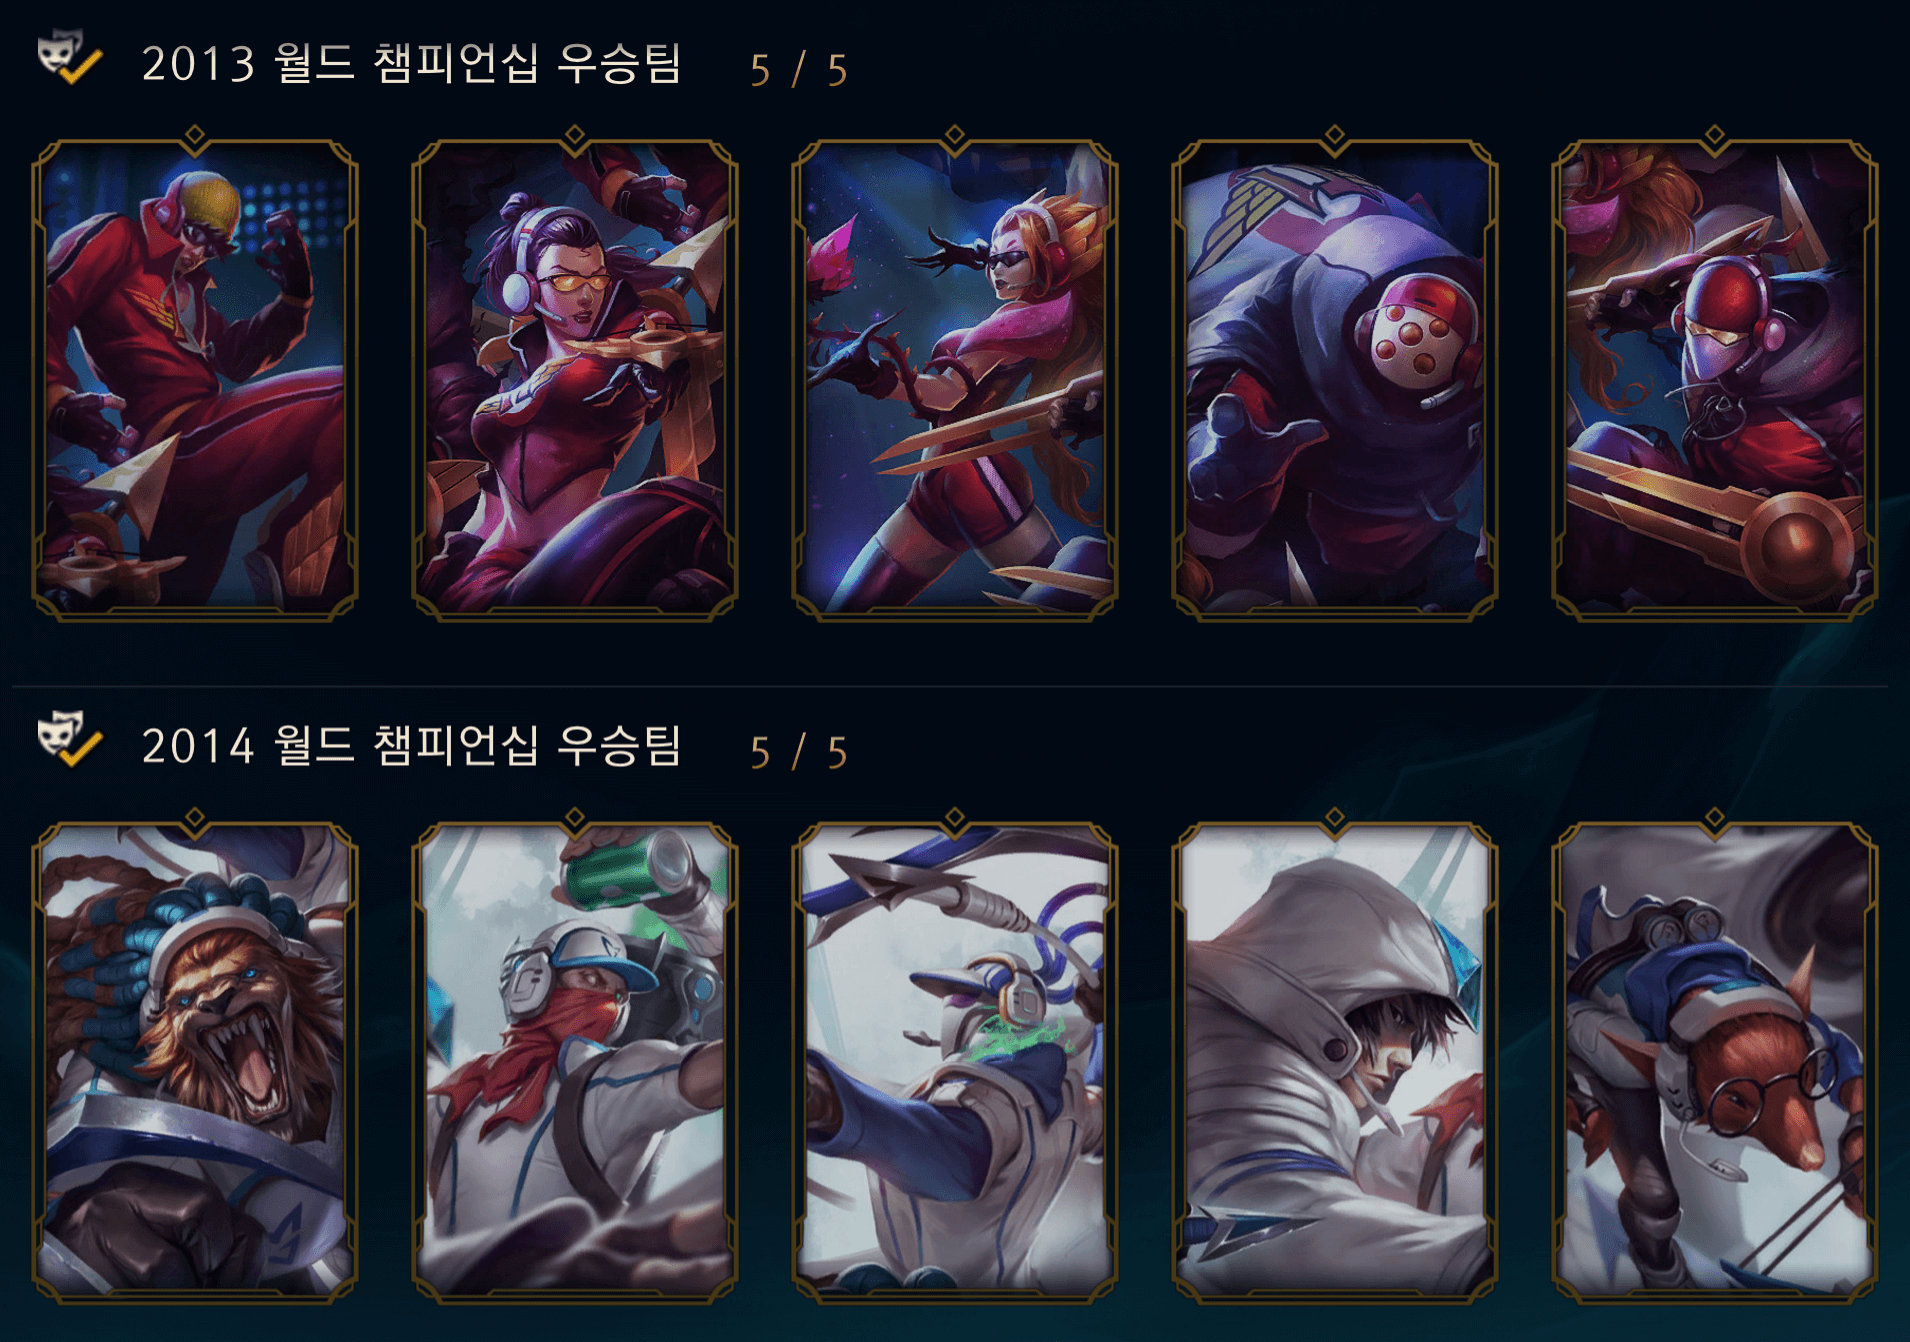Click the 5 / 5 counter for 2014 set
The width and height of the screenshot is (1910, 1342).
tap(799, 752)
